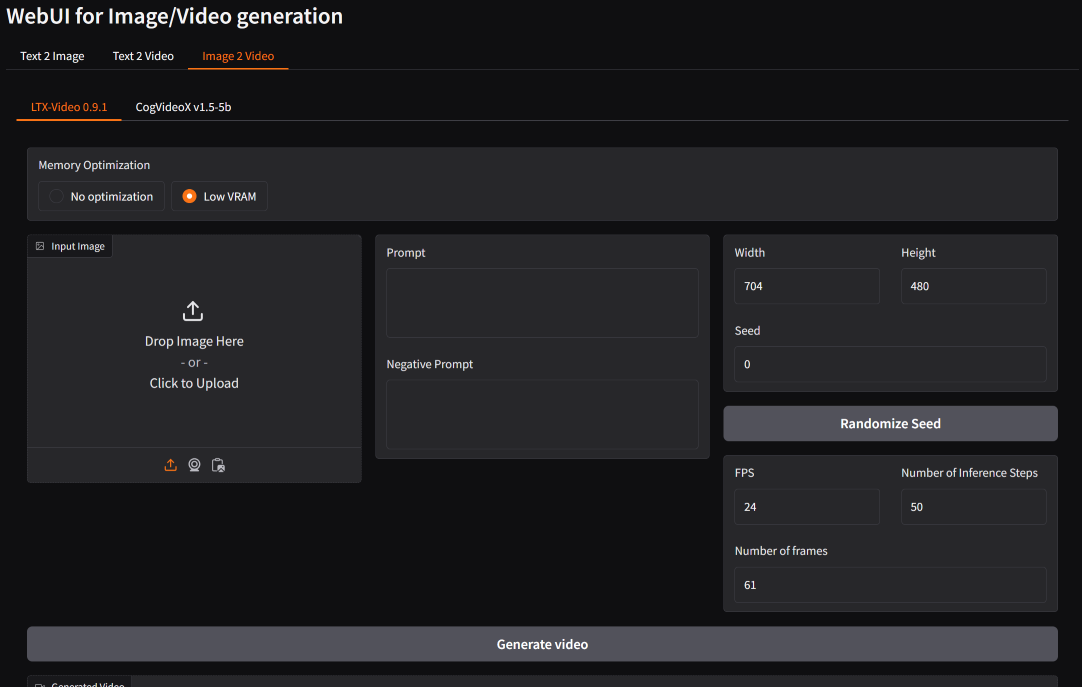This screenshot has height=687, width=1082.
Task: Click the Generate video button
Action: (x=542, y=644)
